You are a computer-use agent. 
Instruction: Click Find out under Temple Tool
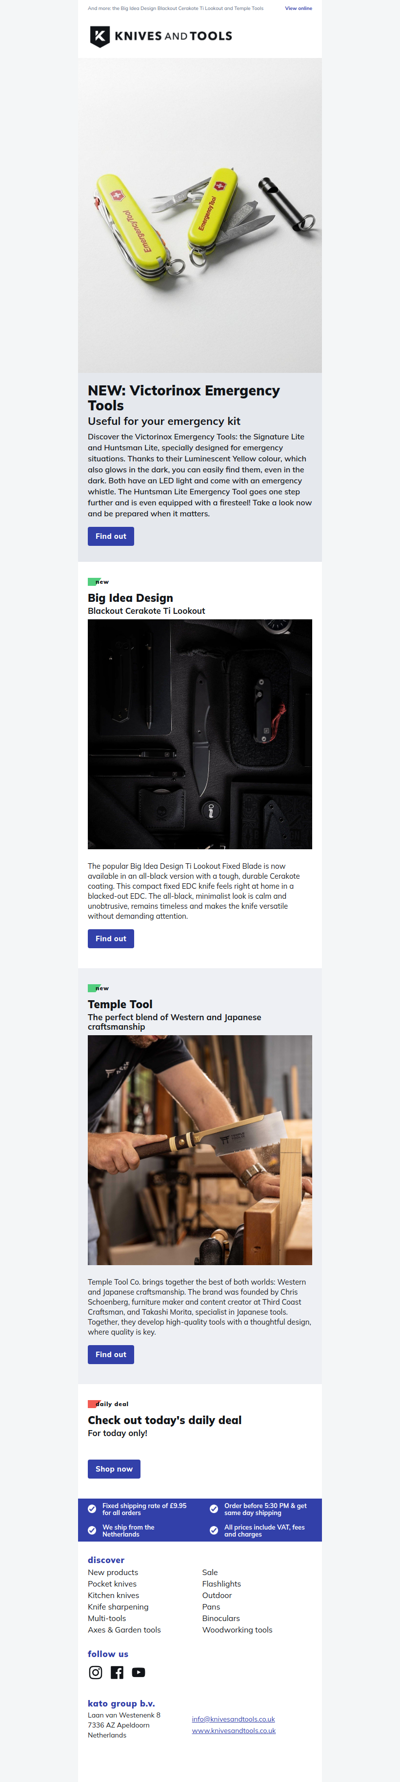(x=111, y=1354)
